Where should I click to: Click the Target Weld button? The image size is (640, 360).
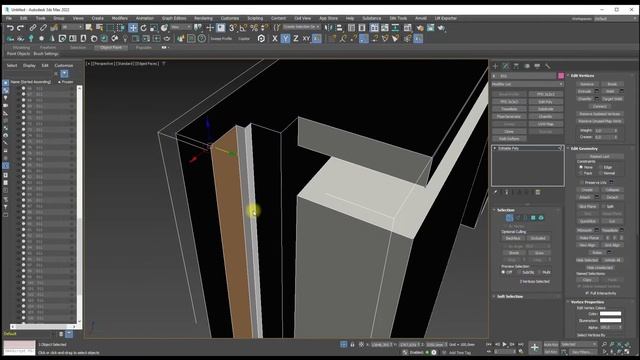point(612,99)
